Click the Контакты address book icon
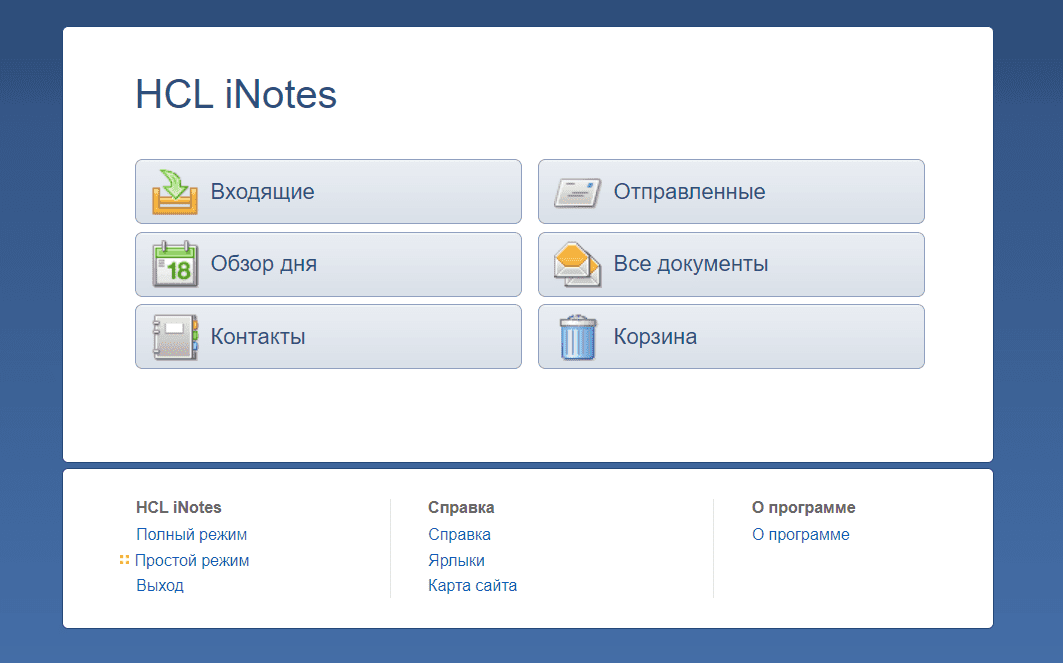 pos(175,337)
